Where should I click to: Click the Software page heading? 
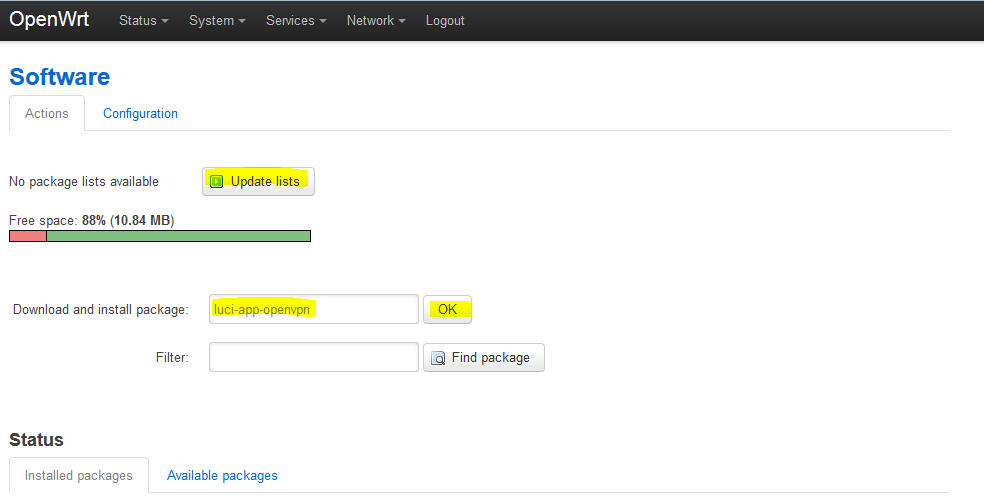[x=60, y=77]
